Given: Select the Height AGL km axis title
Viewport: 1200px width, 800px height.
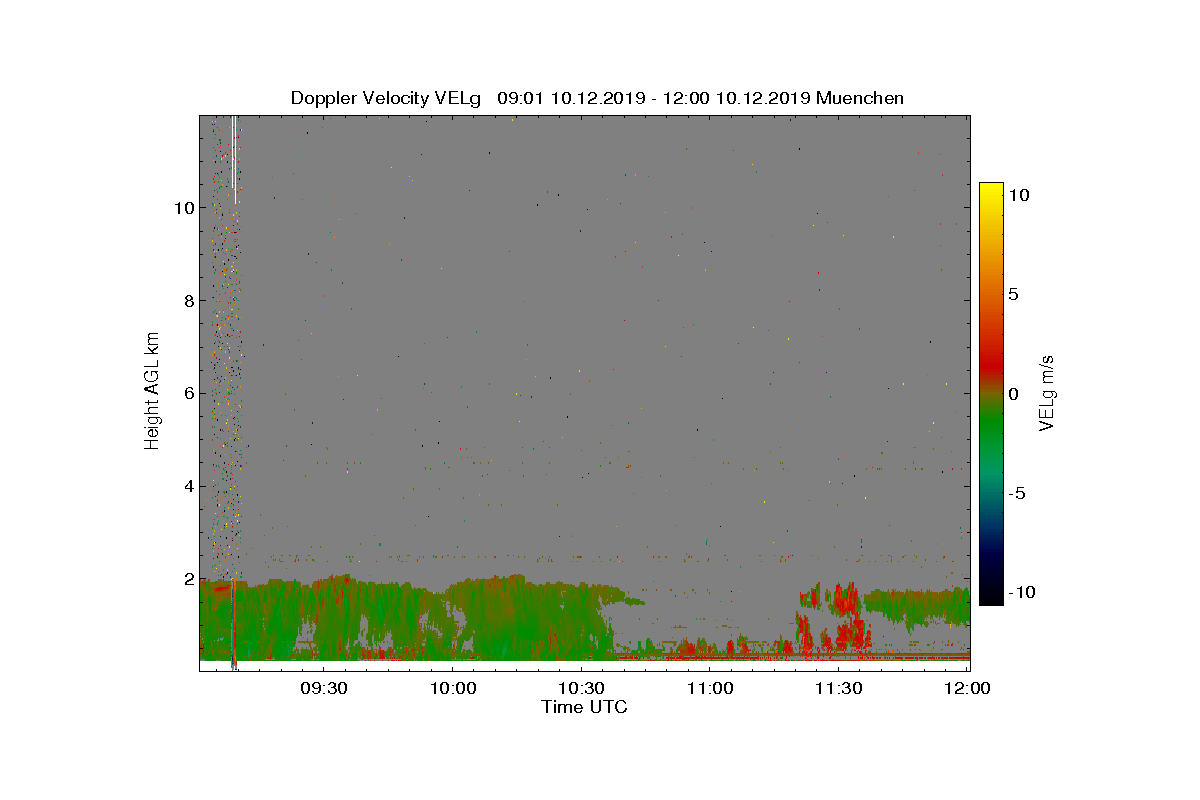Looking at the screenshot, I should pos(152,391).
